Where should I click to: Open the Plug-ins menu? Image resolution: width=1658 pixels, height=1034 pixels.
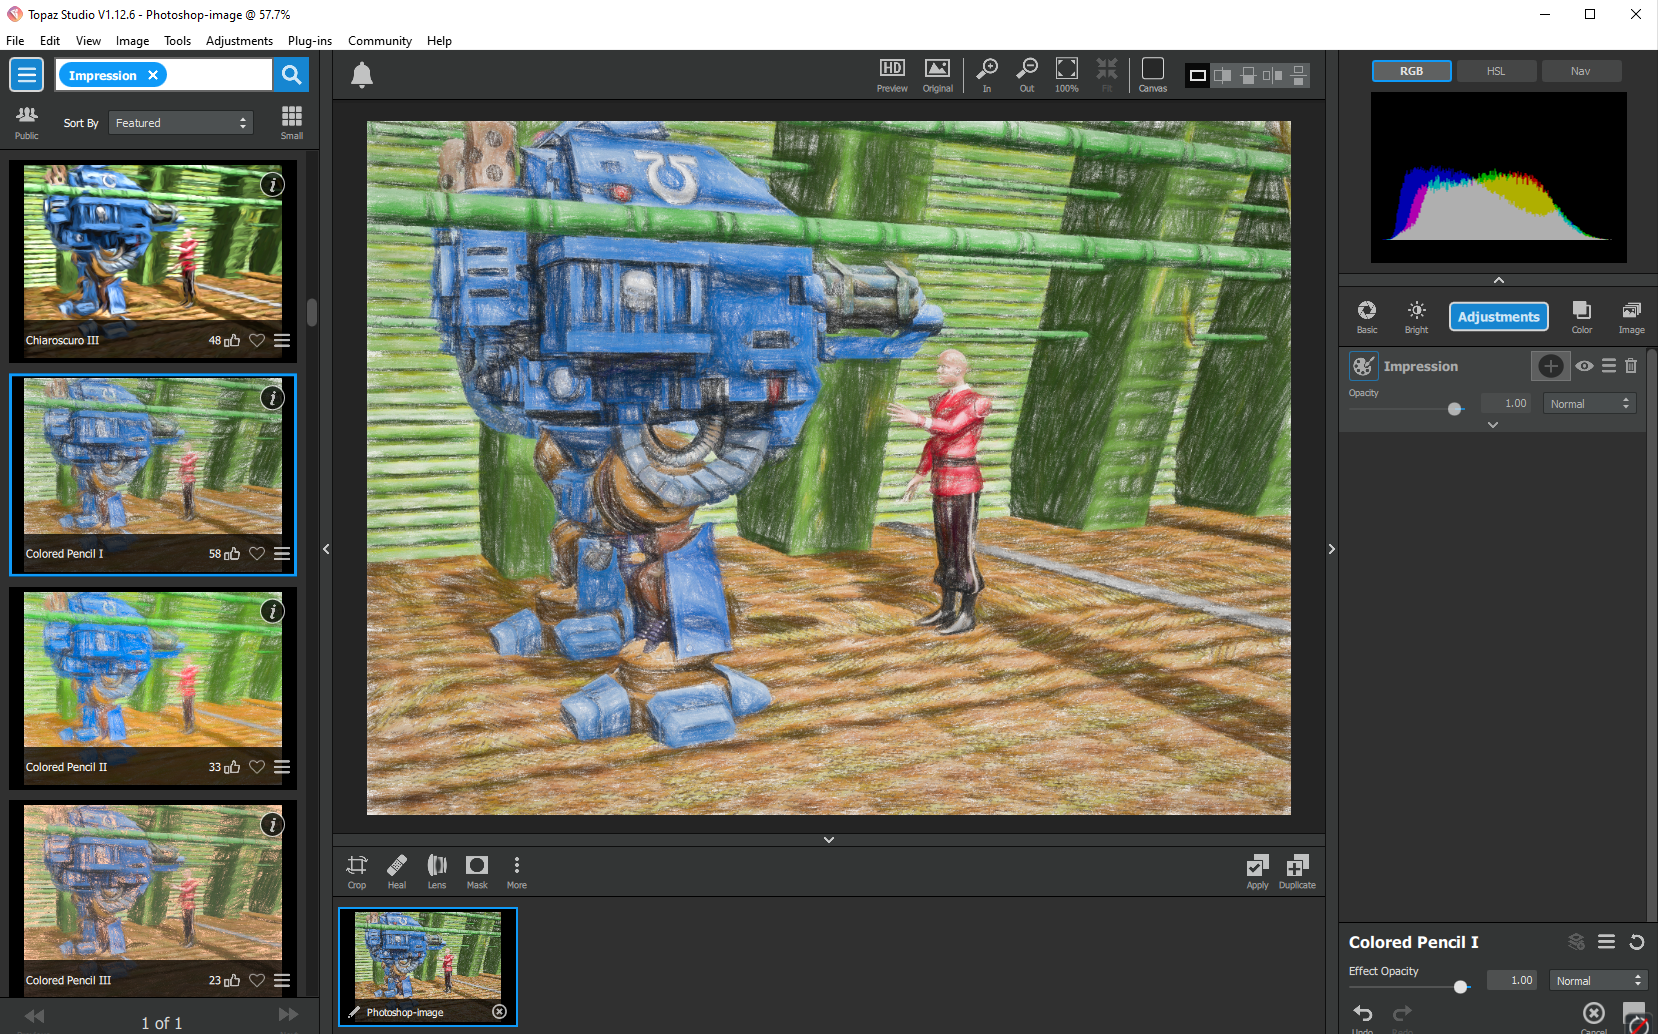[x=310, y=41]
